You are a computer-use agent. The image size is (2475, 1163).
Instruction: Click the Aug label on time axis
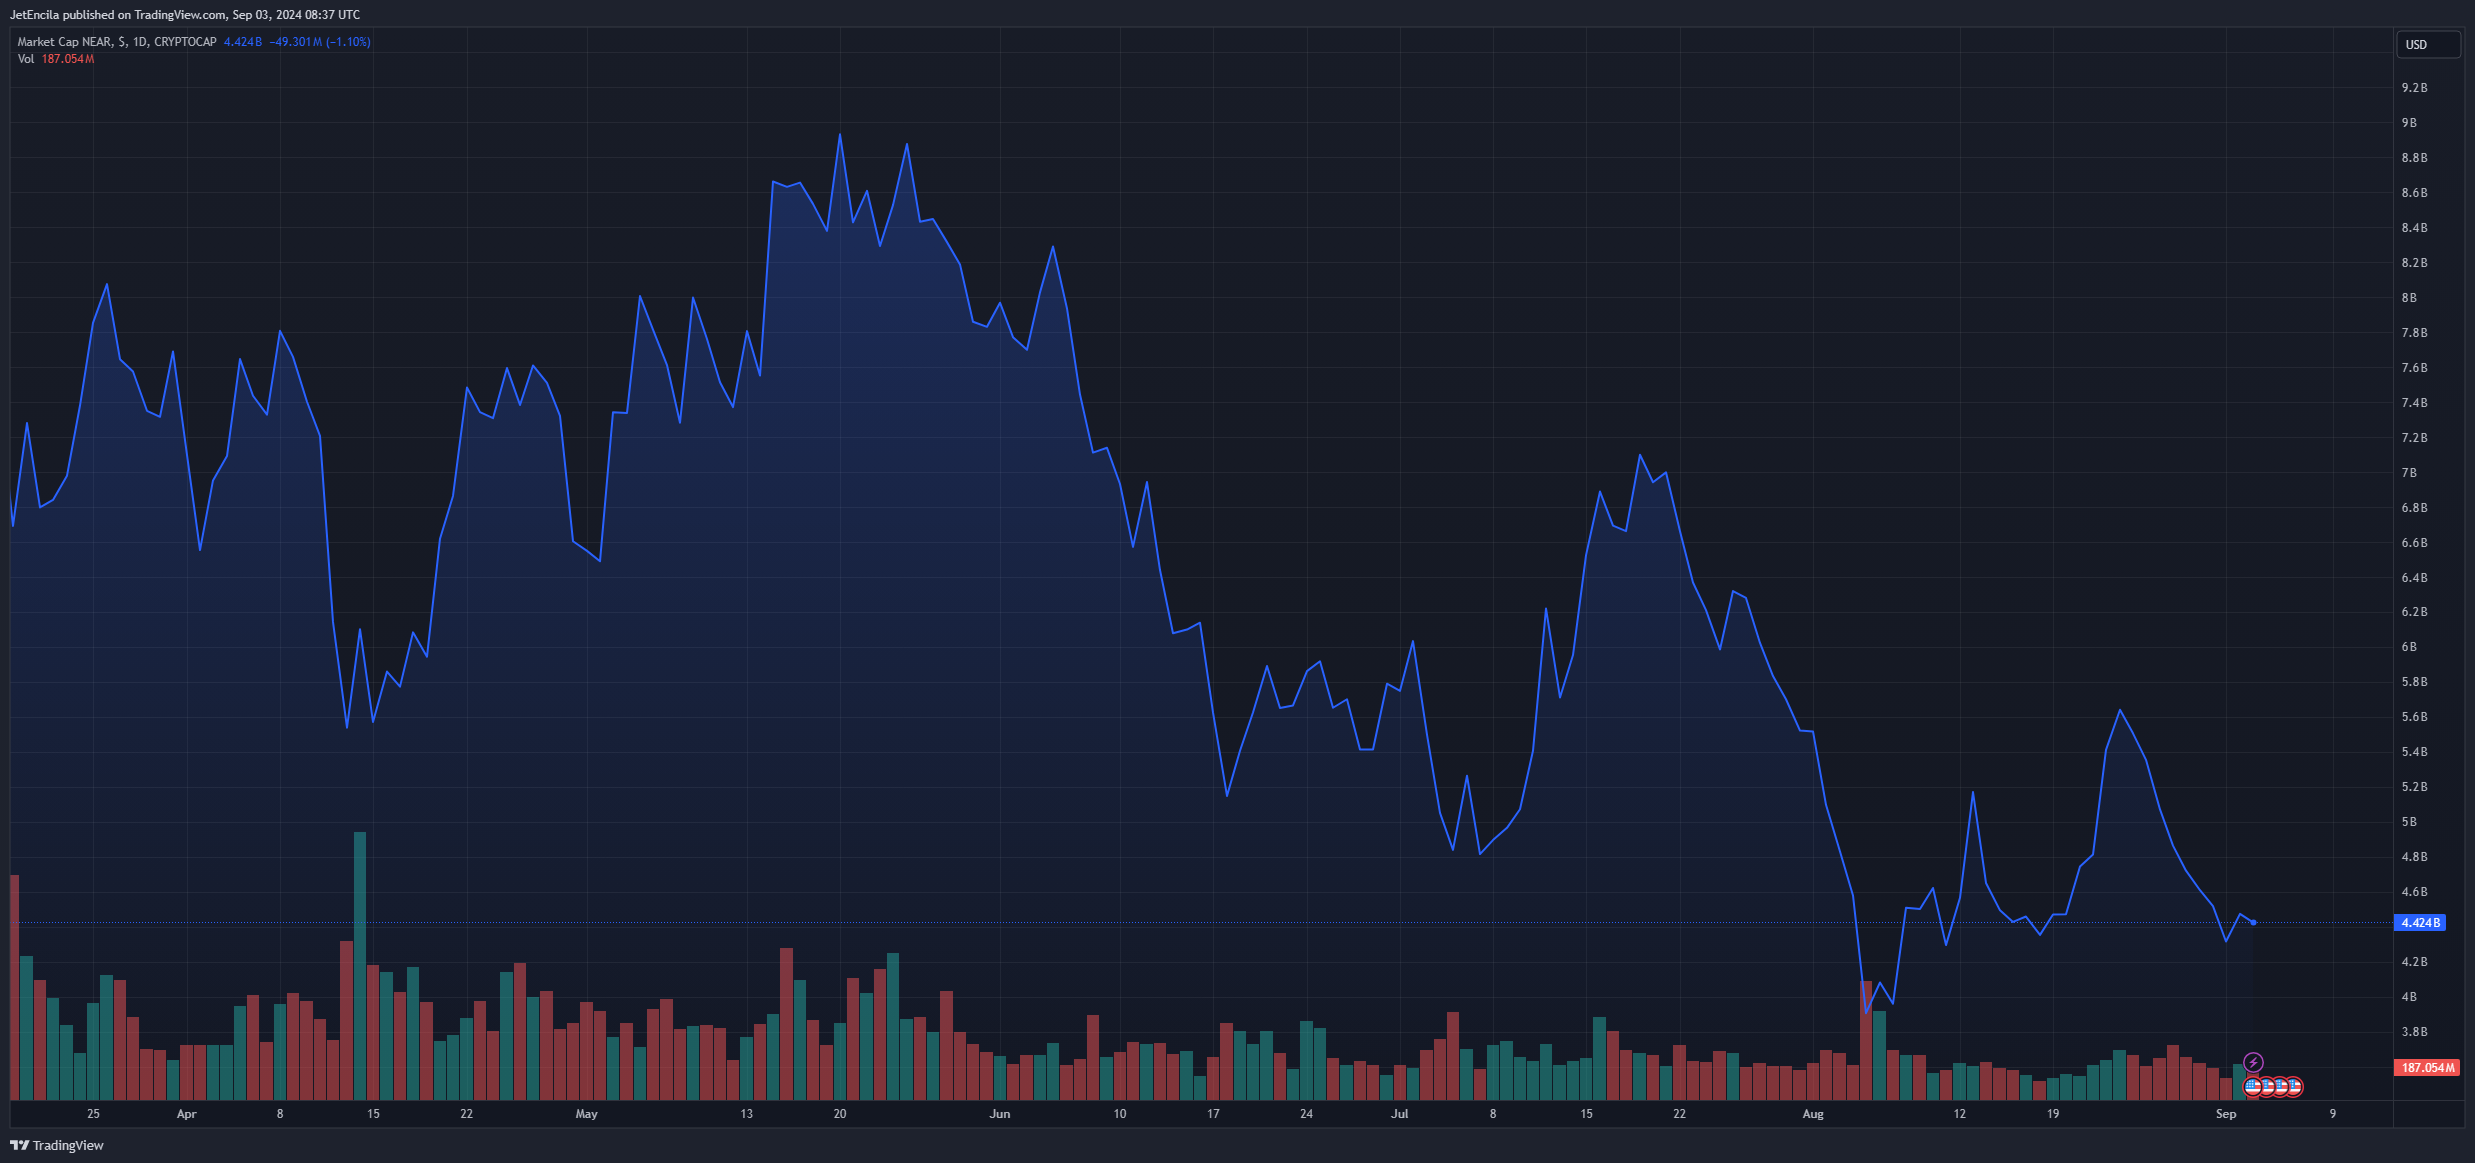click(x=1813, y=1114)
